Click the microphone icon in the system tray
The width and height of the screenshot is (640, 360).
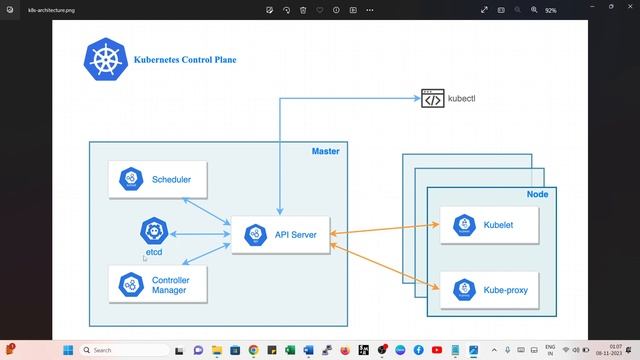pyautogui.click(x=507, y=350)
